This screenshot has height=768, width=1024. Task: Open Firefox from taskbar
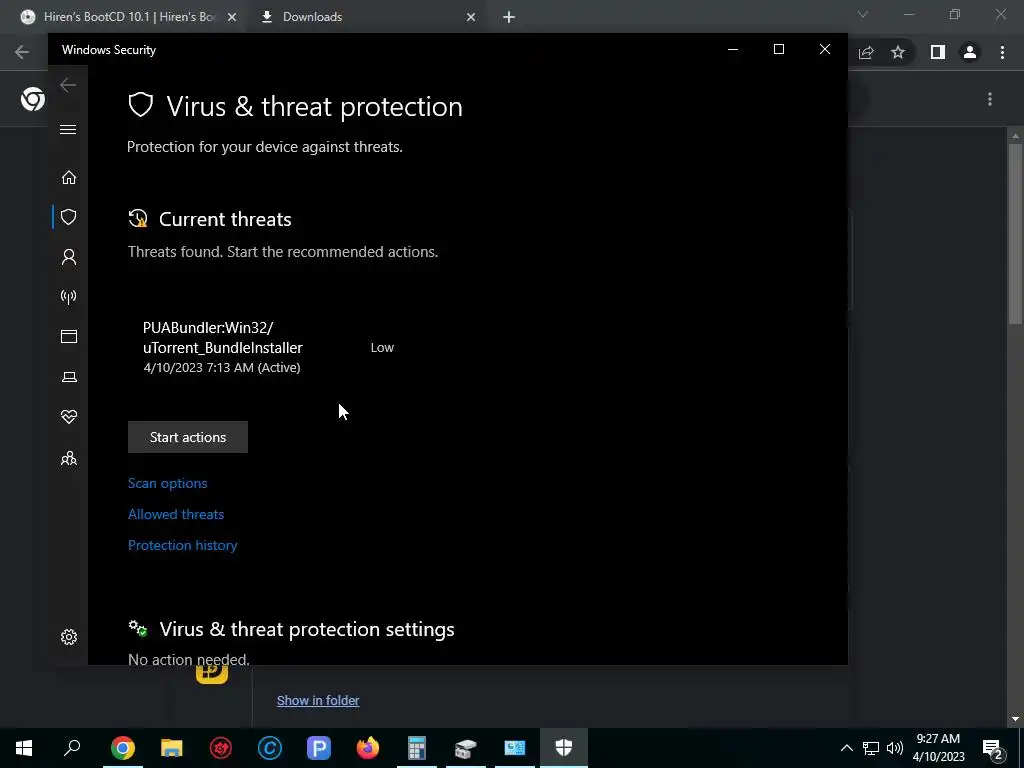coord(368,748)
